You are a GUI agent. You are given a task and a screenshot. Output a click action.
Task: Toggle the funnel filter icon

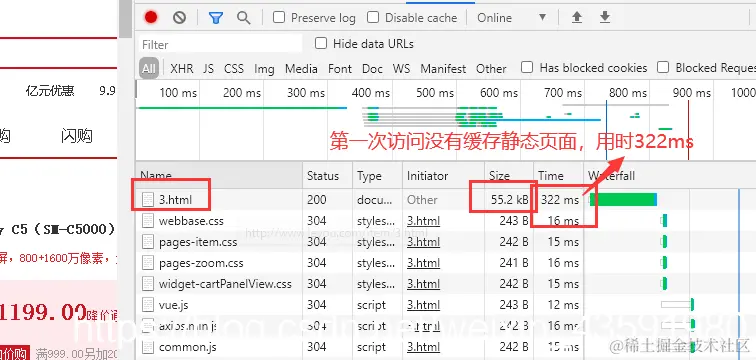[216, 18]
